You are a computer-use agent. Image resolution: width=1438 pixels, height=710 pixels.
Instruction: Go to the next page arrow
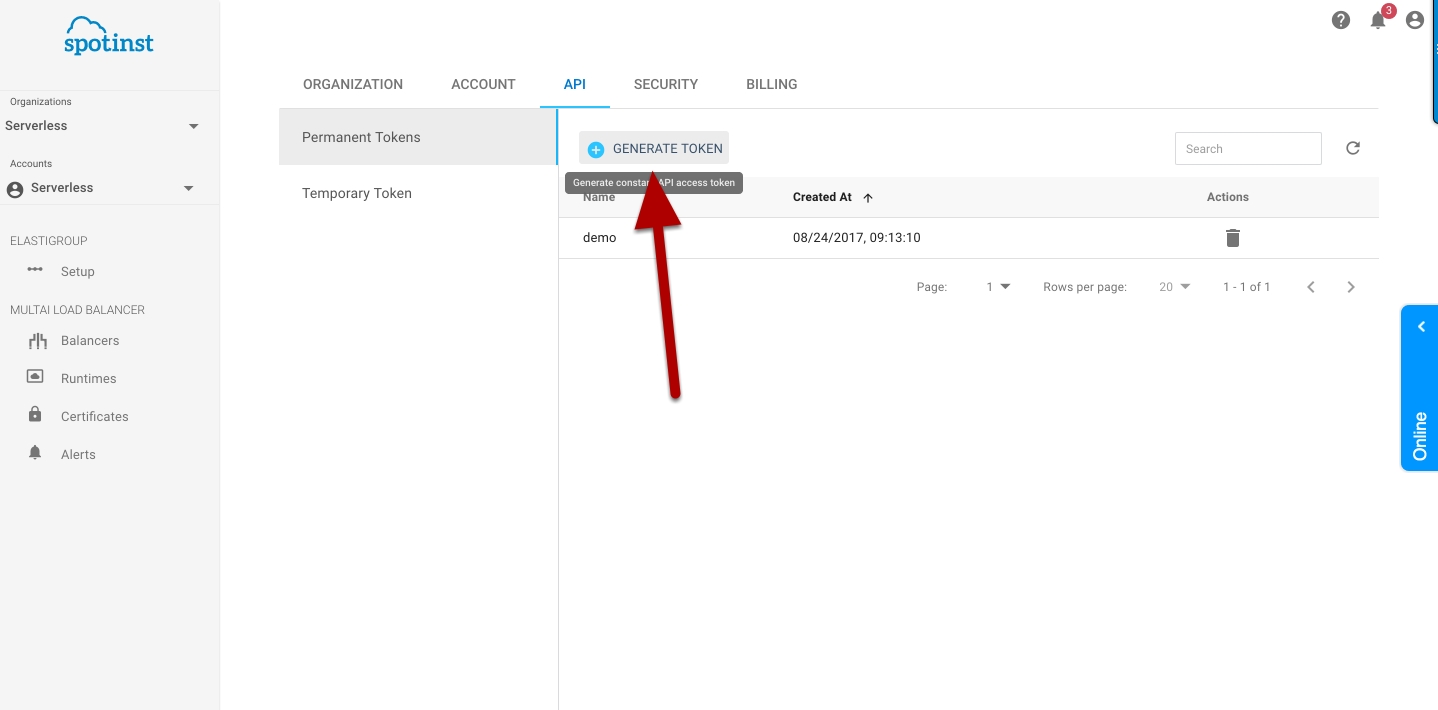1350,287
